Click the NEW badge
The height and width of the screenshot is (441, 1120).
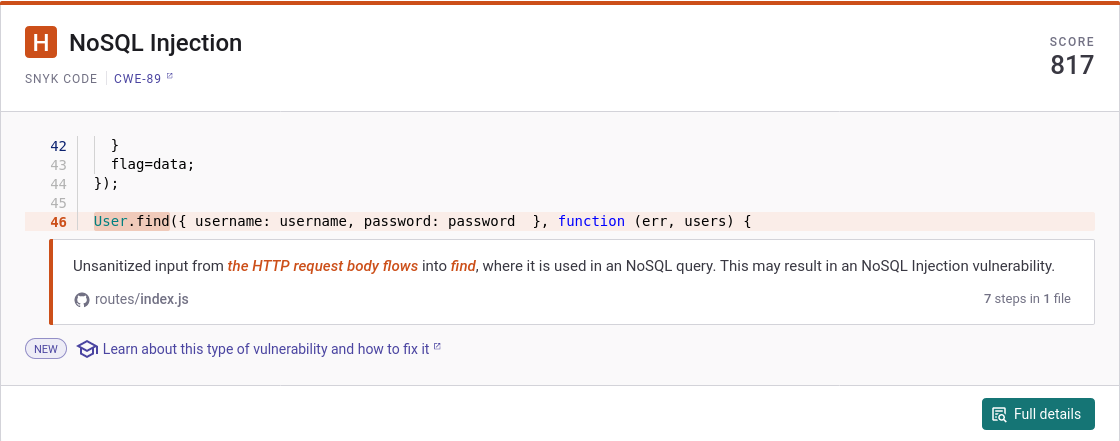point(46,349)
